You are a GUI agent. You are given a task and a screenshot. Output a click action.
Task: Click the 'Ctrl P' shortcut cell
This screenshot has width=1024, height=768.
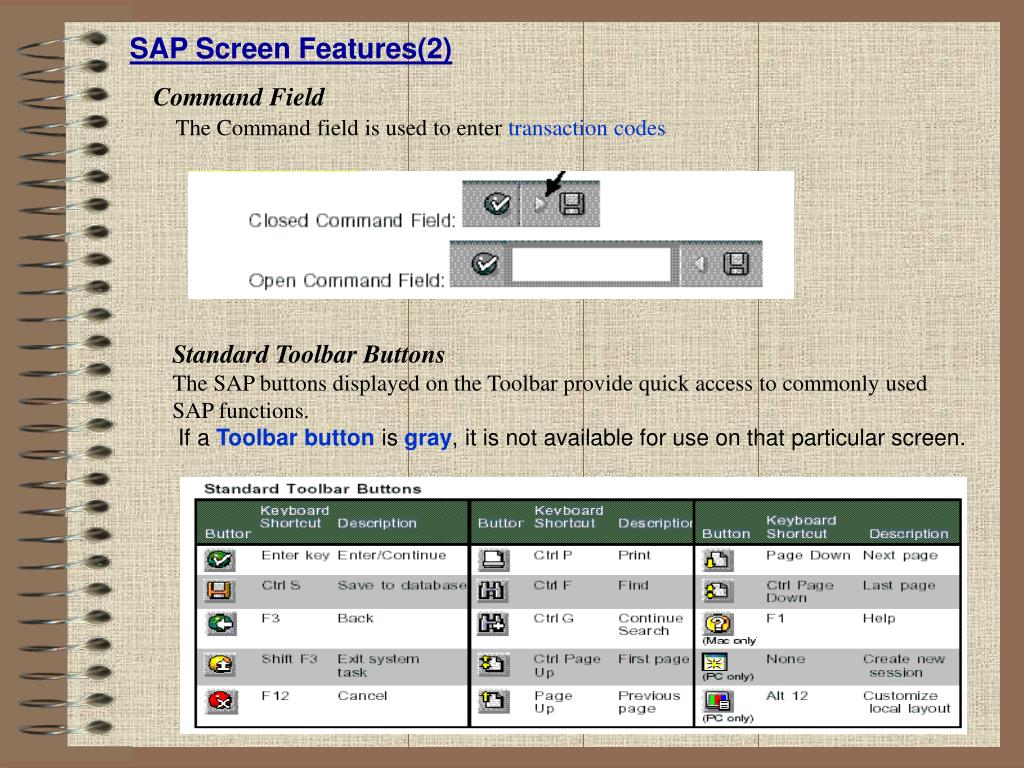click(552, 555)
